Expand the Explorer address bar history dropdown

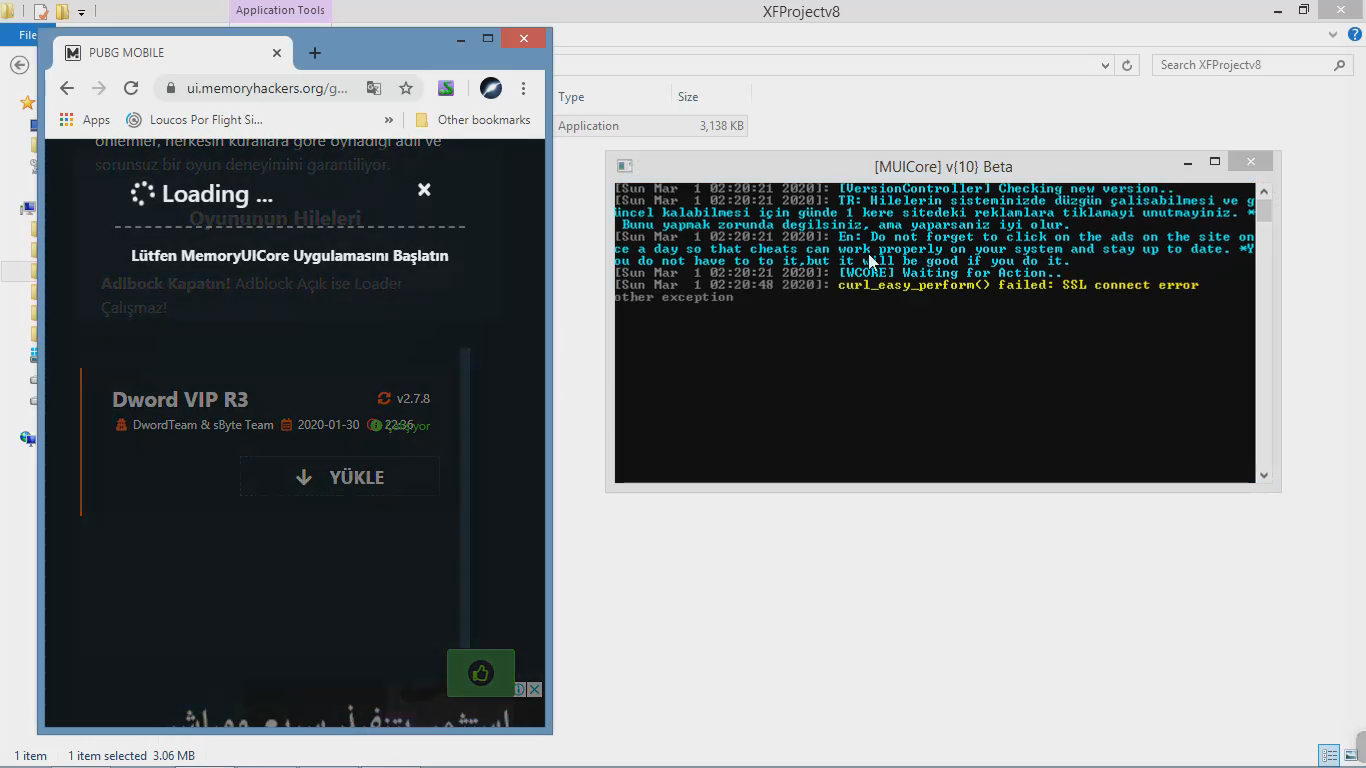1105,65
